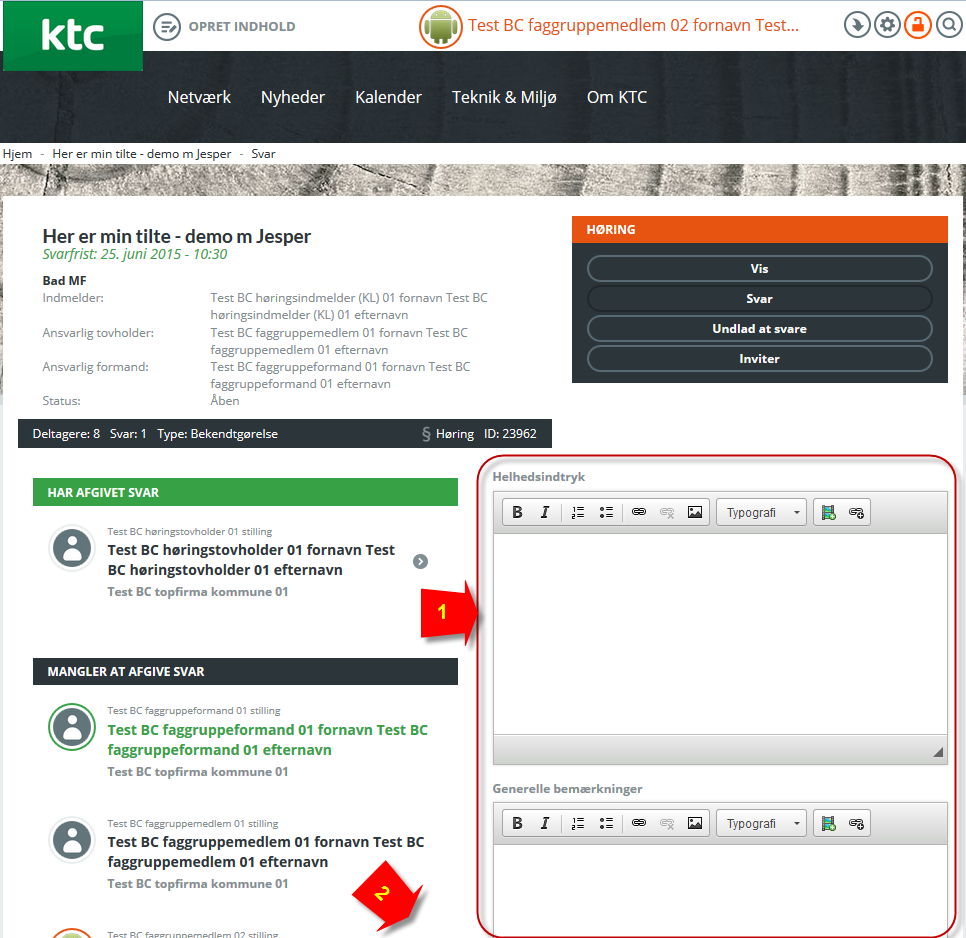Click 'ID: 23962' in info bar
Screen dimensions: 966x938
[x=510, y=434]
